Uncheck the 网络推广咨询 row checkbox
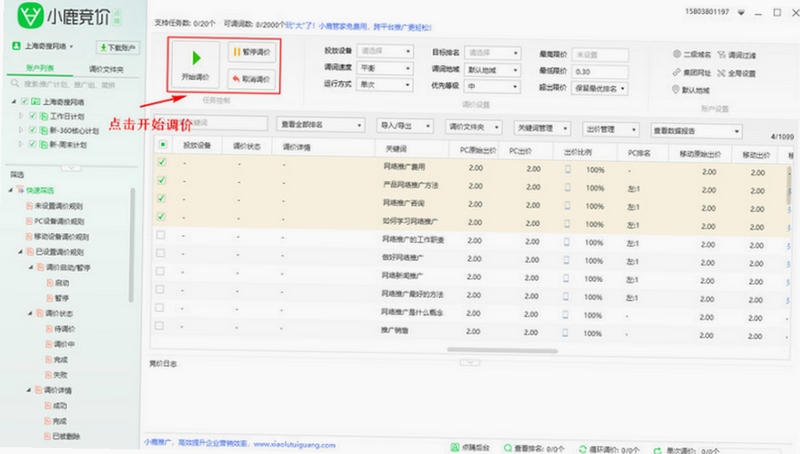The width and height of the screenshot is (800, 454). point(161,198)
